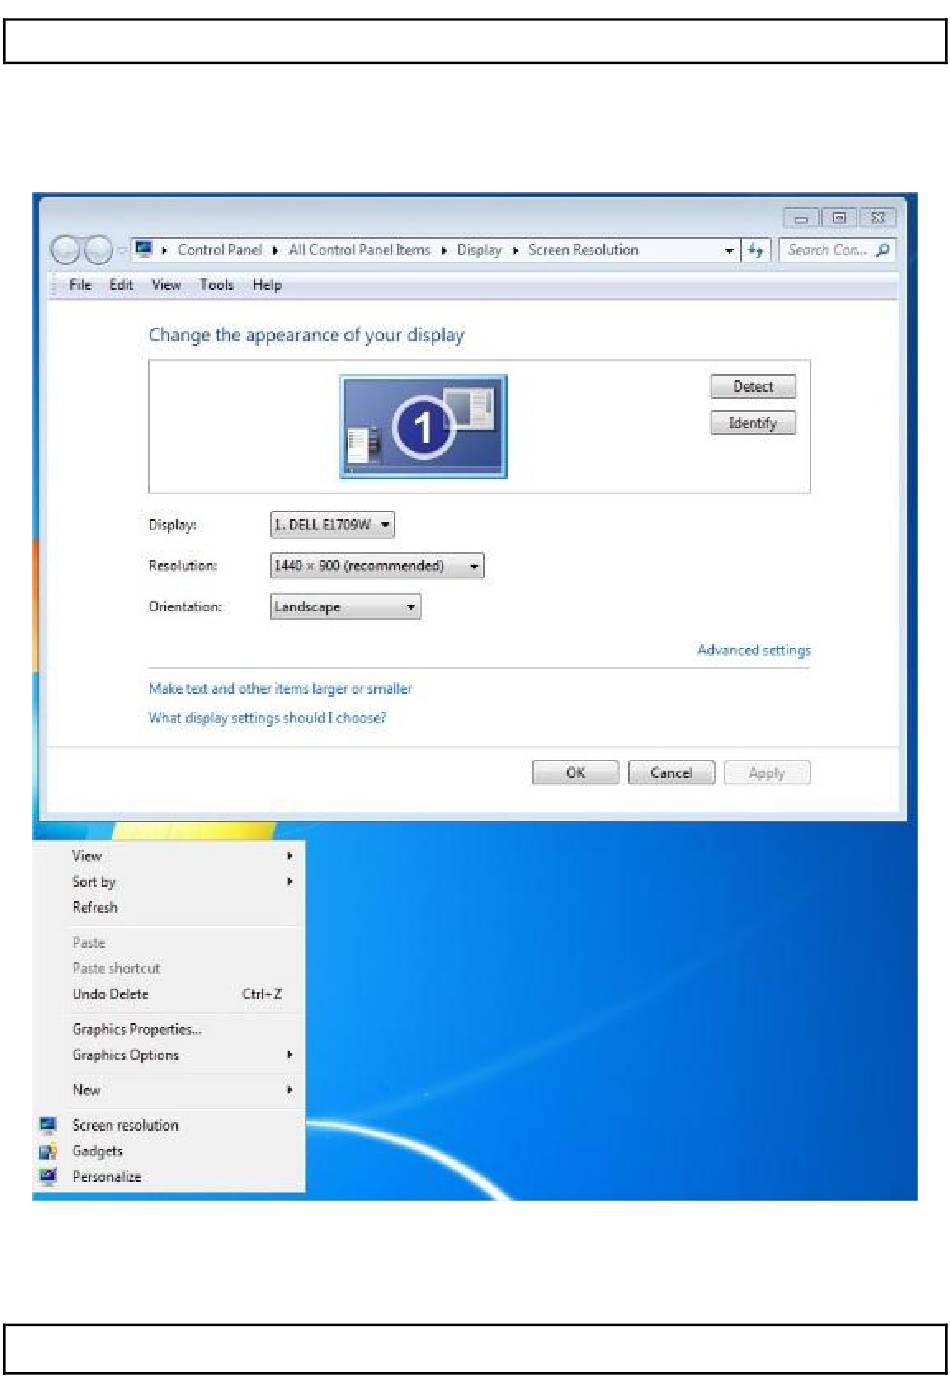Expand the New submenu in context menu
Image resolution: width=950 pixels, height=1392 pixels.
click(x=290, y=1090)
